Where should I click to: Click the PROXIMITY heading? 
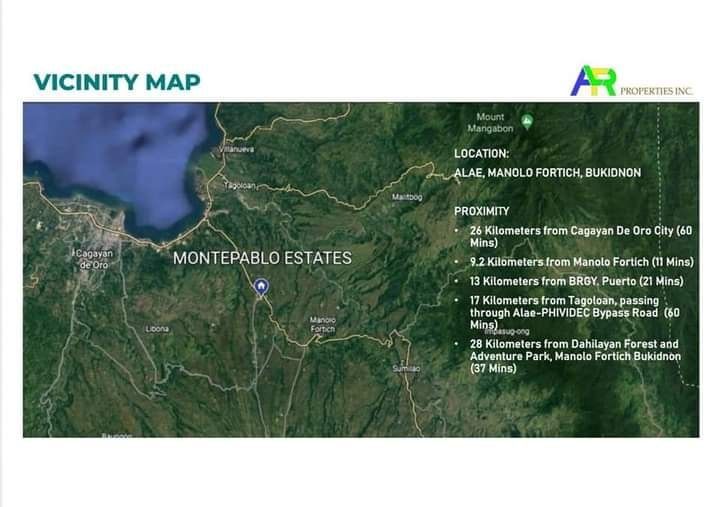click(482, 211)
